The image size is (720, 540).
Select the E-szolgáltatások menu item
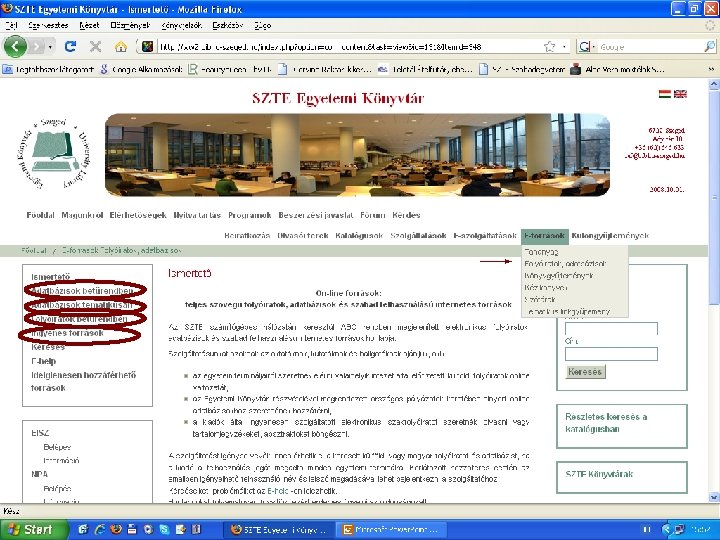(x=485, y=236)
